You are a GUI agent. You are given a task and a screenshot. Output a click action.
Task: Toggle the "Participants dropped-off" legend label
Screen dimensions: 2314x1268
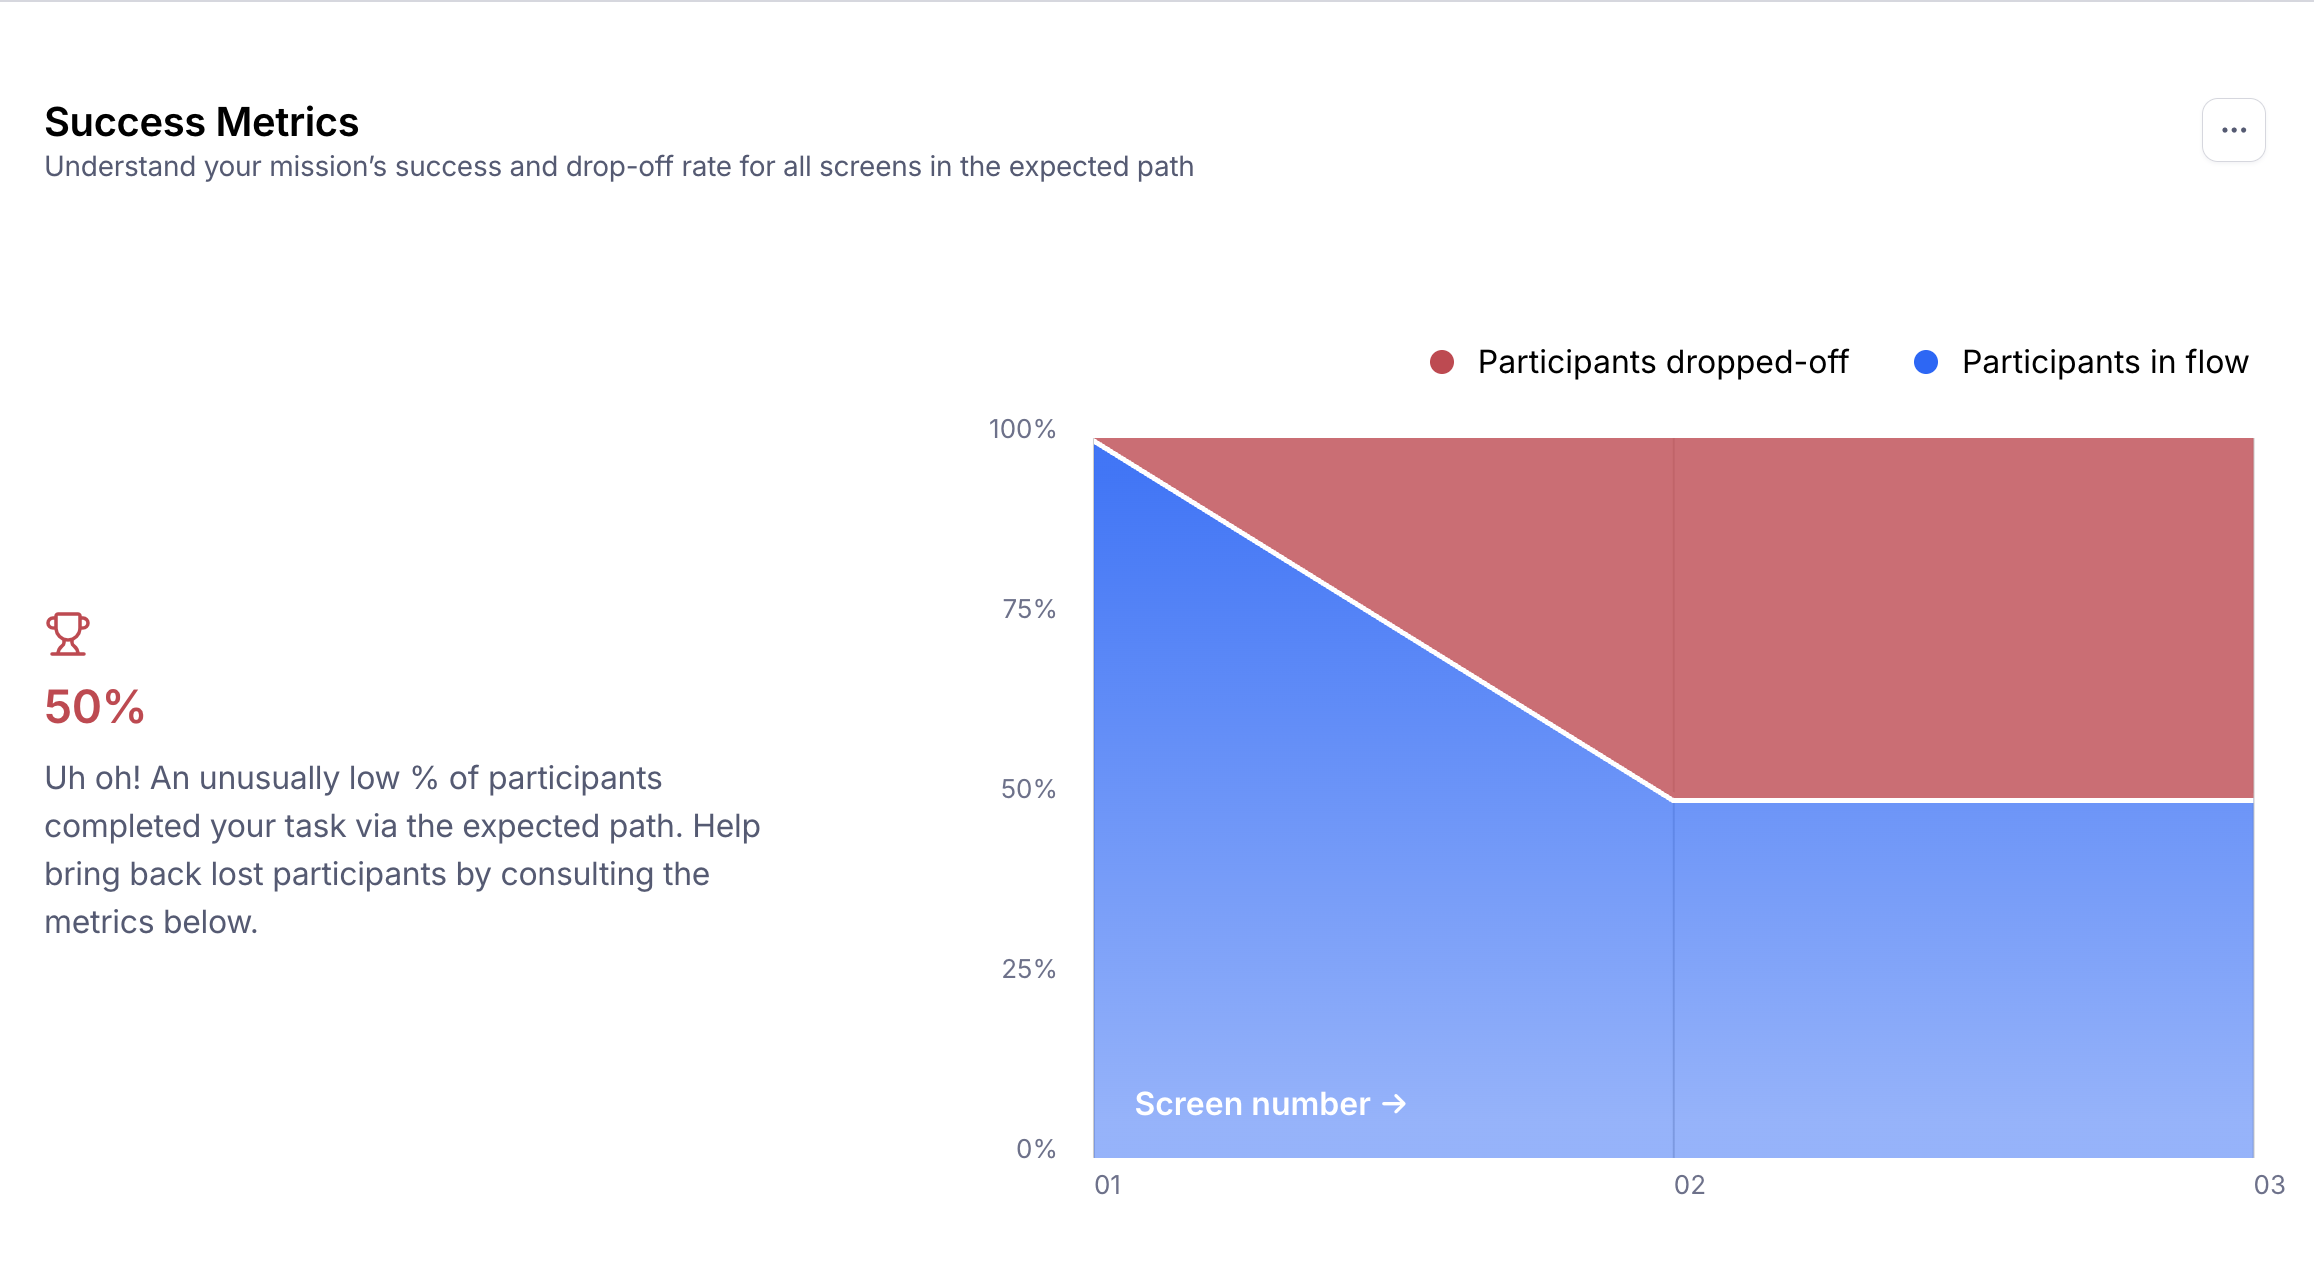pos(1662,362)
